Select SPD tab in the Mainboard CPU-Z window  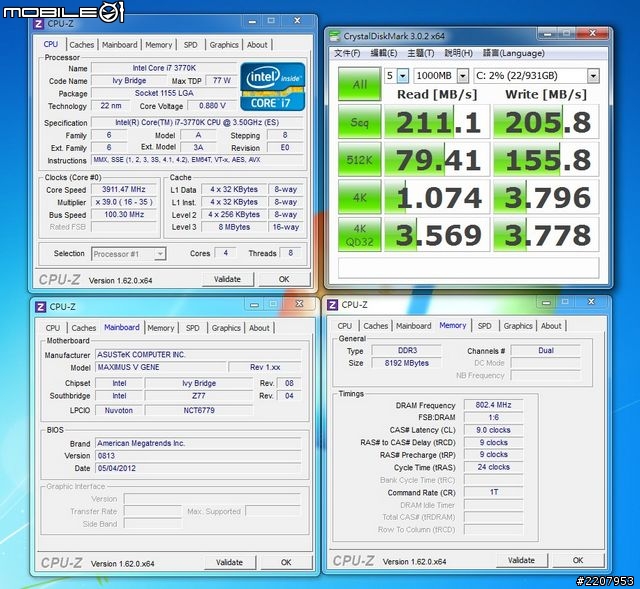pos(193,328)
